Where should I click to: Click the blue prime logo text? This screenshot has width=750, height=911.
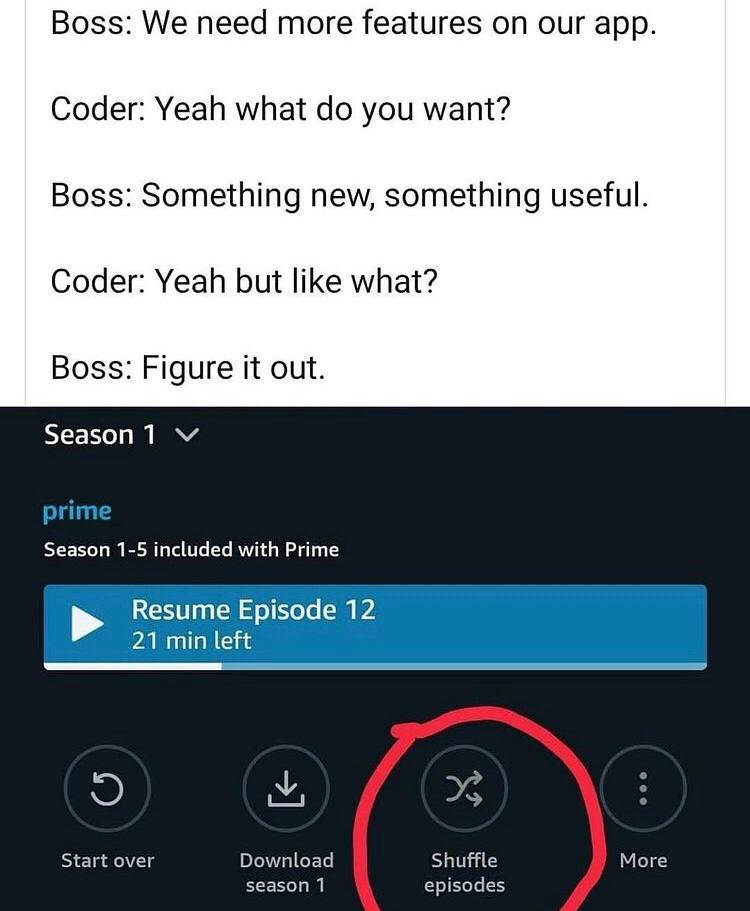(77, 512)
